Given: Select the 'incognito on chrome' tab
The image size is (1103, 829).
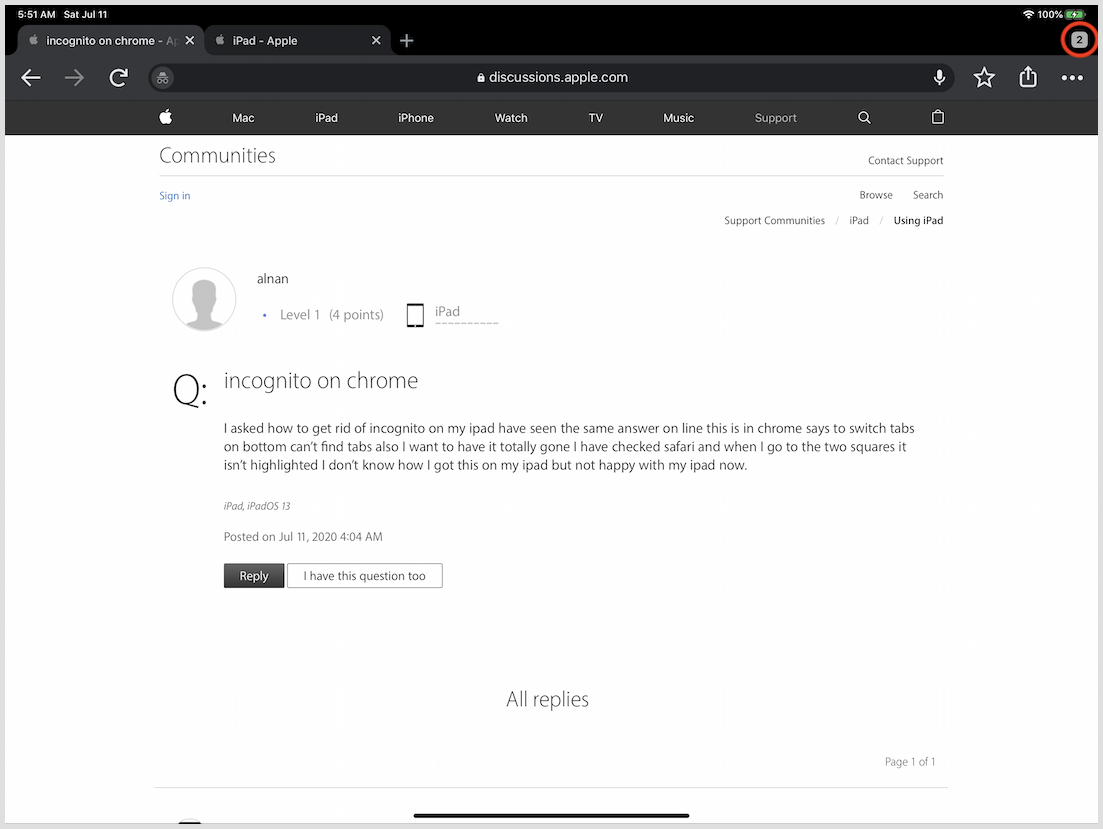Looking at the screenshot, I should (x=110, y=41).
